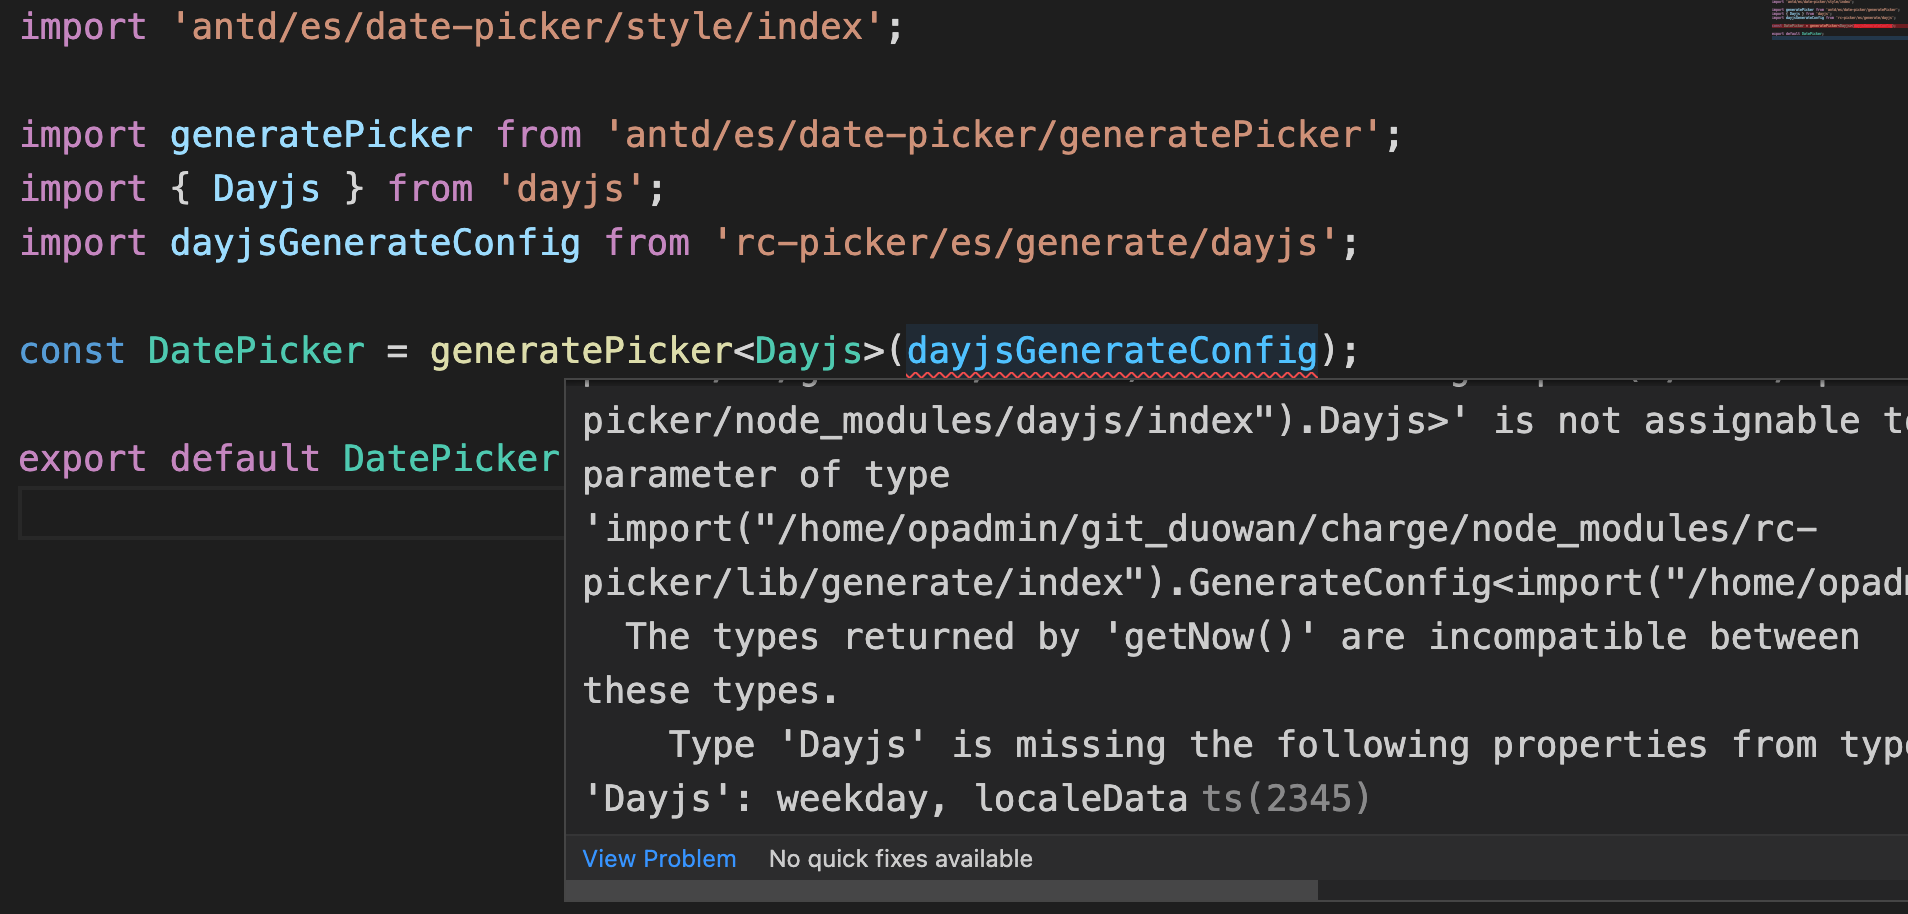The width and height of the screenshot is (1908, 914).
Task: Select the Dayjs token in the dayjs import
Action: point(265,188)
